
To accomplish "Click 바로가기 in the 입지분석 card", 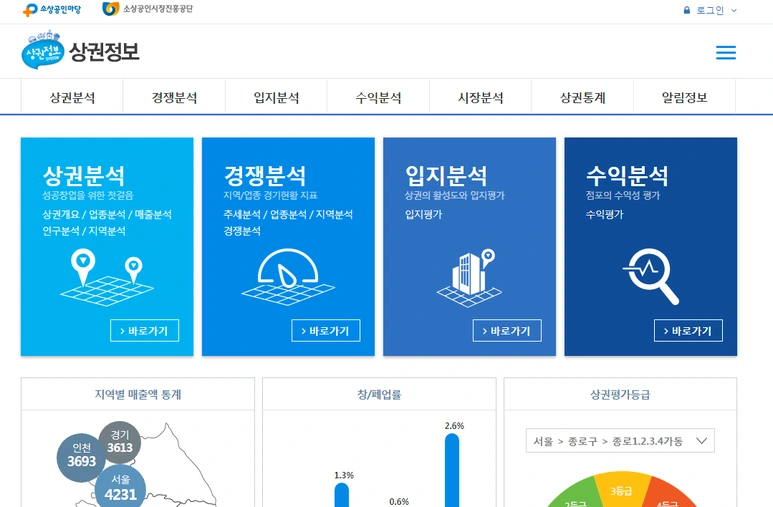I will 507,330.
